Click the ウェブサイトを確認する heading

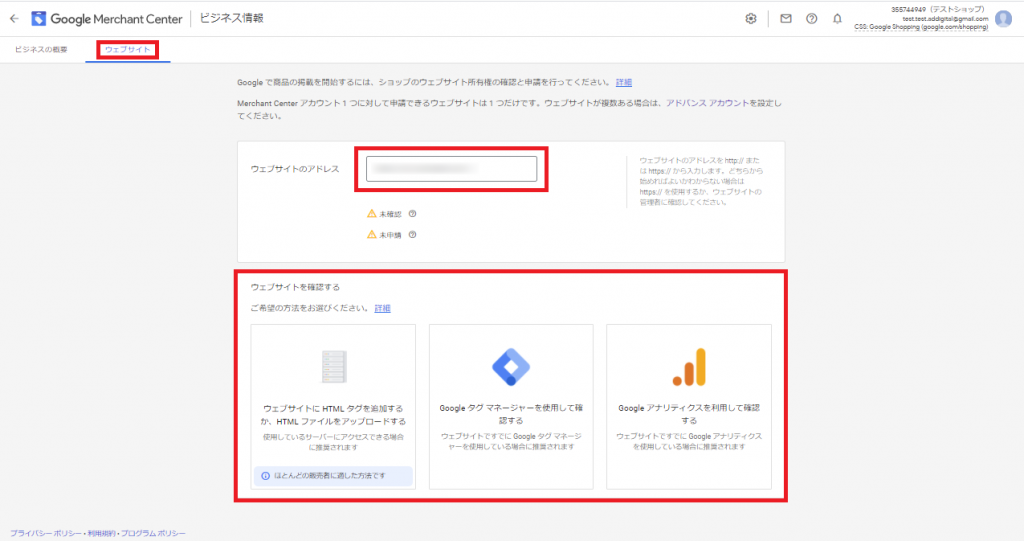(295, 287)
